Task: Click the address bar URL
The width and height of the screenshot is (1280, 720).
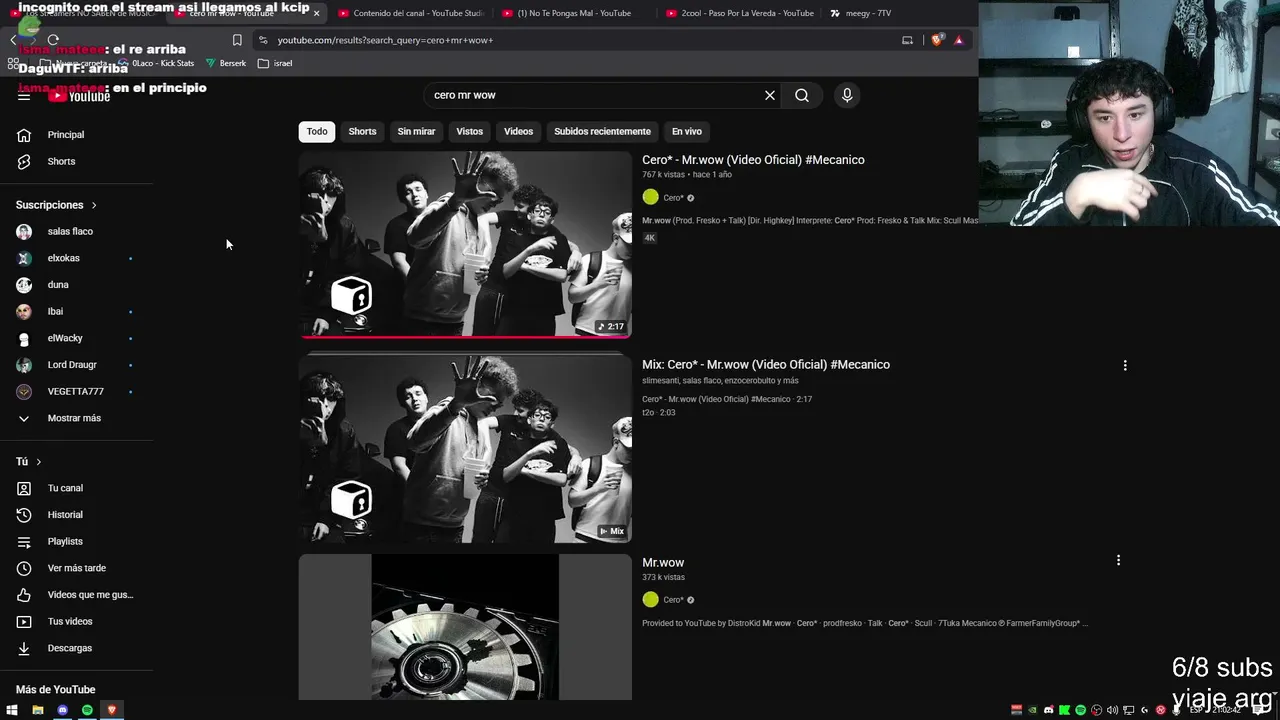Action: (385, 40)
